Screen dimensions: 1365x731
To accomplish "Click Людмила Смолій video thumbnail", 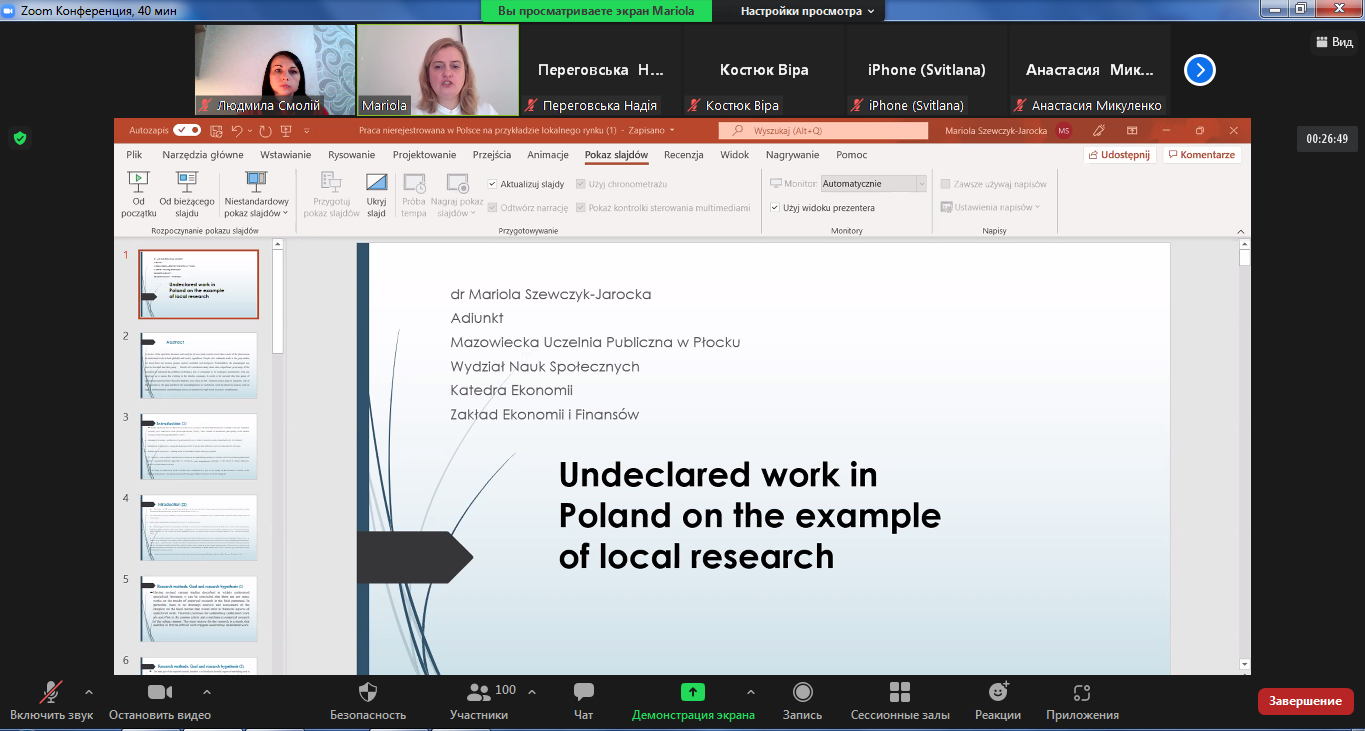I will tap(275, 70).
